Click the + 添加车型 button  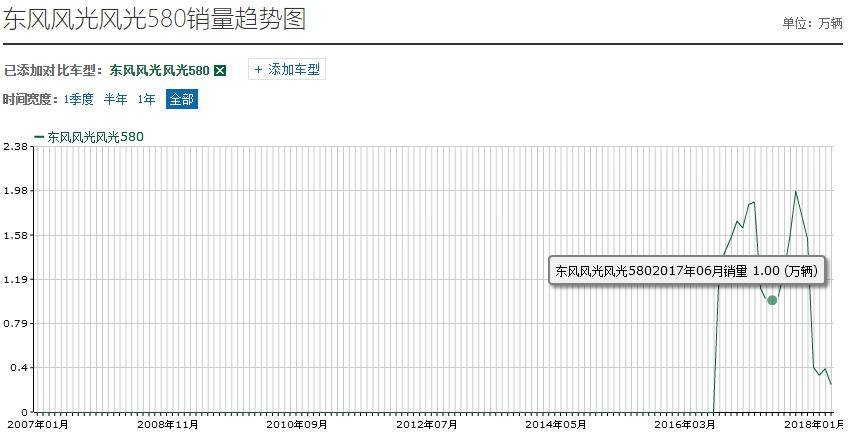[287, 70]
